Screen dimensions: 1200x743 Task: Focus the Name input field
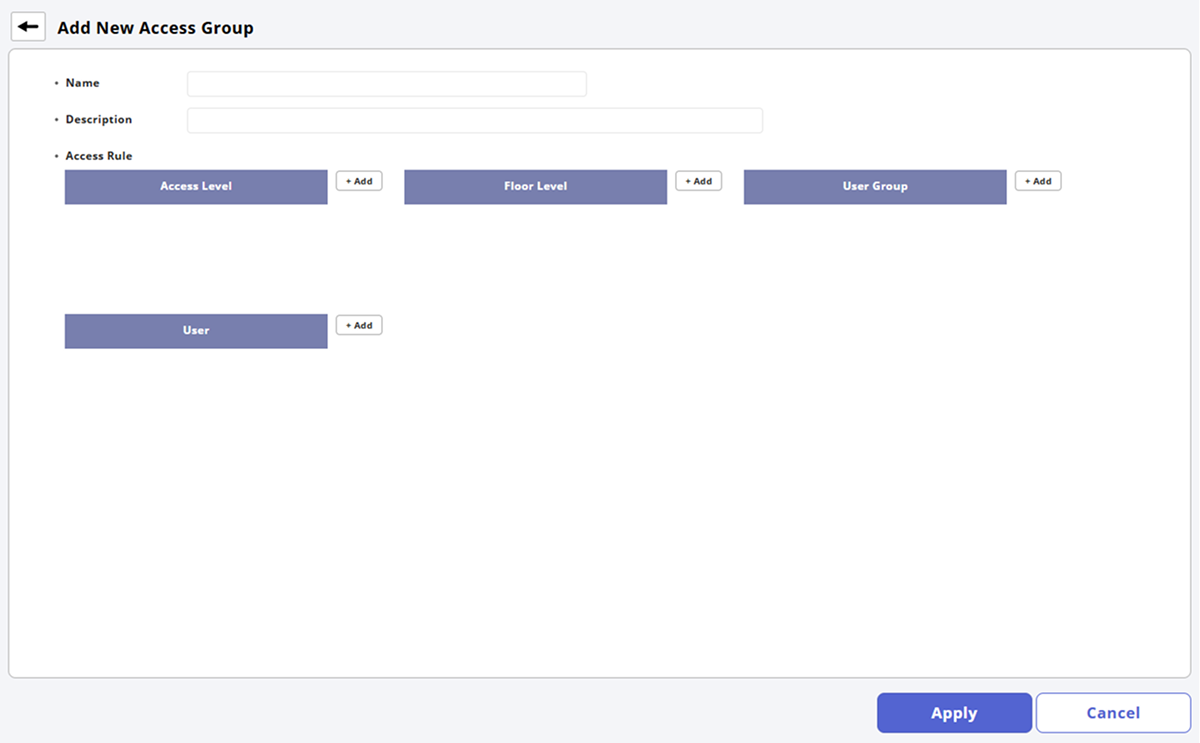pyautogui.click(x=386, y=84)
